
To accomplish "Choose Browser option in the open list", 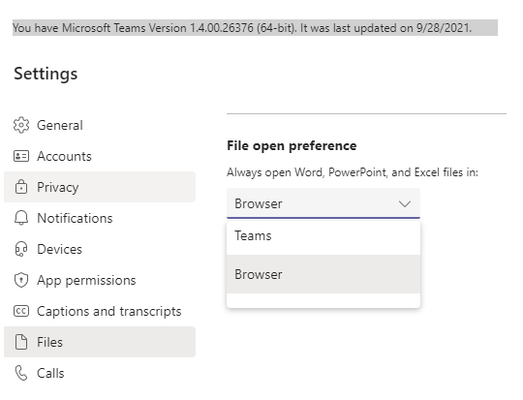I will pos(323,274).
